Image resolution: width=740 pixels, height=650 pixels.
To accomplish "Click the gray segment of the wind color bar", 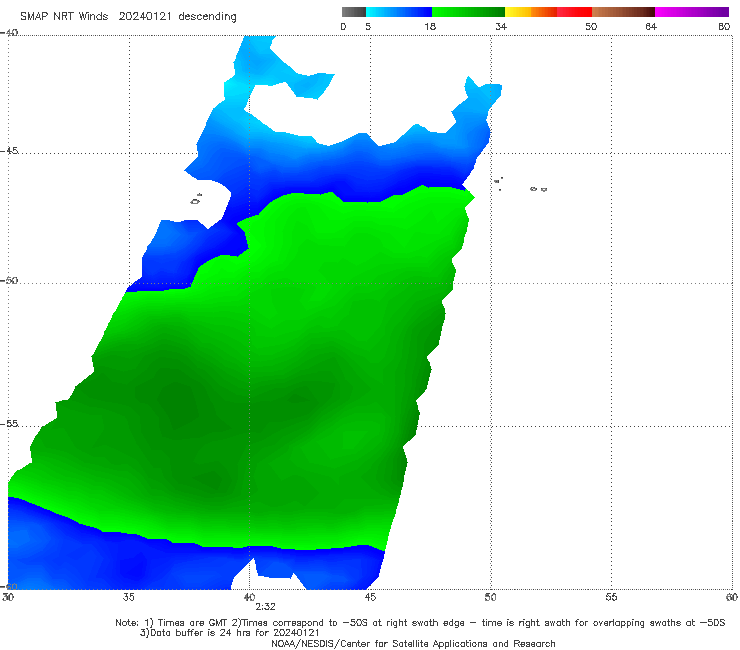I will tap(354, 12).
